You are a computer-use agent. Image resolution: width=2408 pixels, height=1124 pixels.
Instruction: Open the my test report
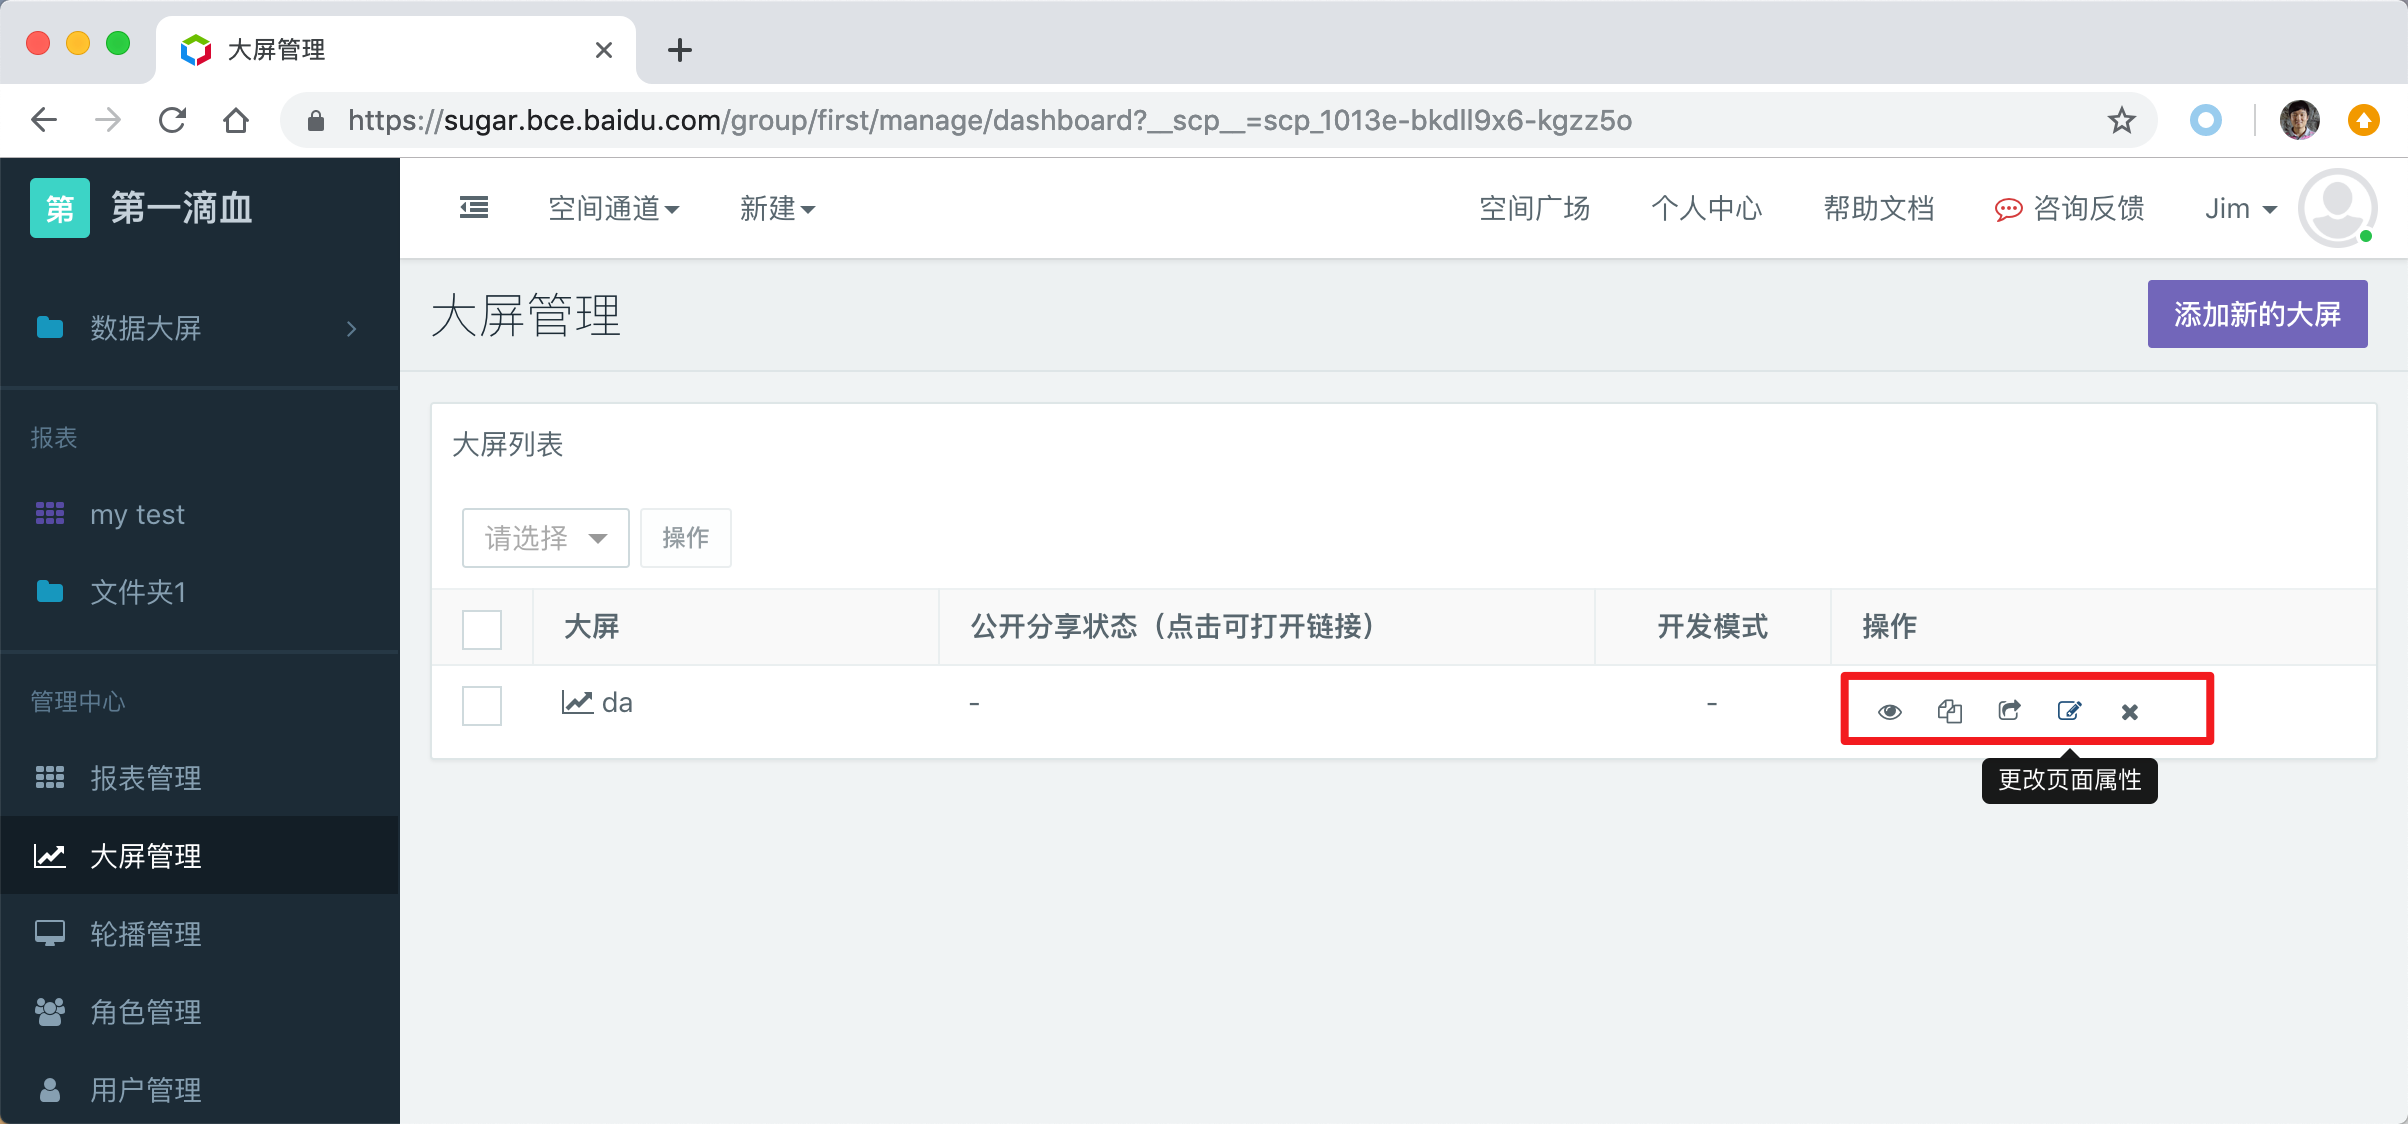(137, 514)
